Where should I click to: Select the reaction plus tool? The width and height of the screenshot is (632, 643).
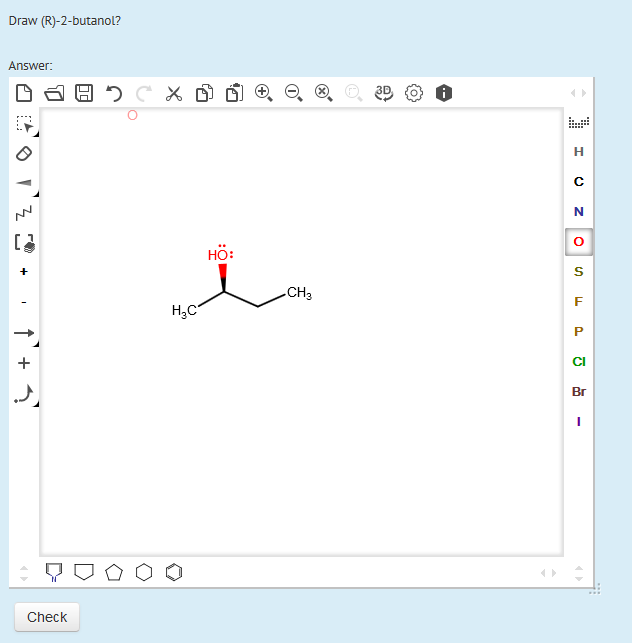click(x=24, y=363)
